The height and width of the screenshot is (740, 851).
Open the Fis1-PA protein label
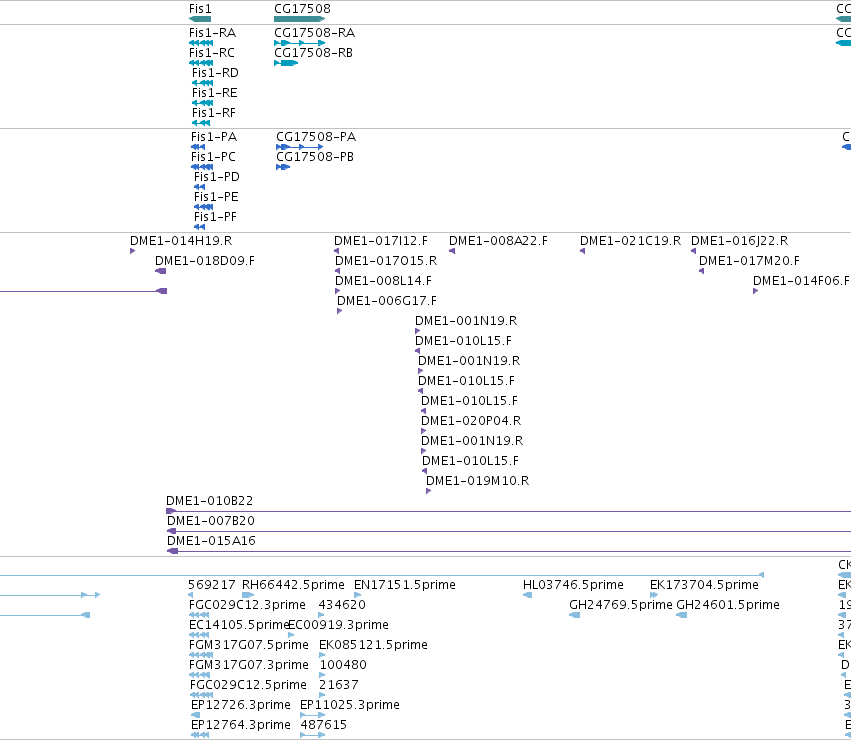click(214, 137)
